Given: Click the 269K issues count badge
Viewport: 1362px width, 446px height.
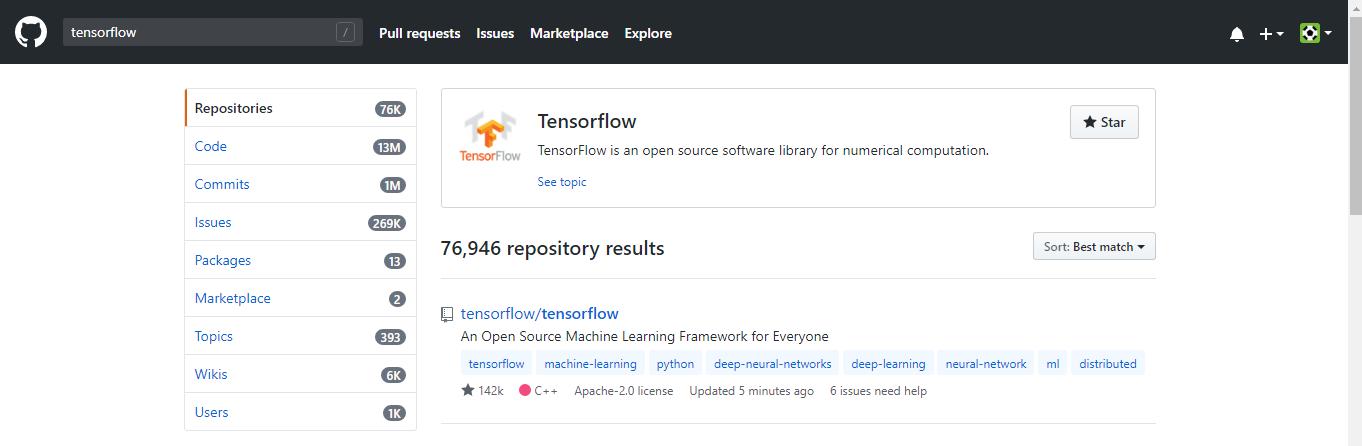Looking at the screenshot, I should click(x=387, y=223).
